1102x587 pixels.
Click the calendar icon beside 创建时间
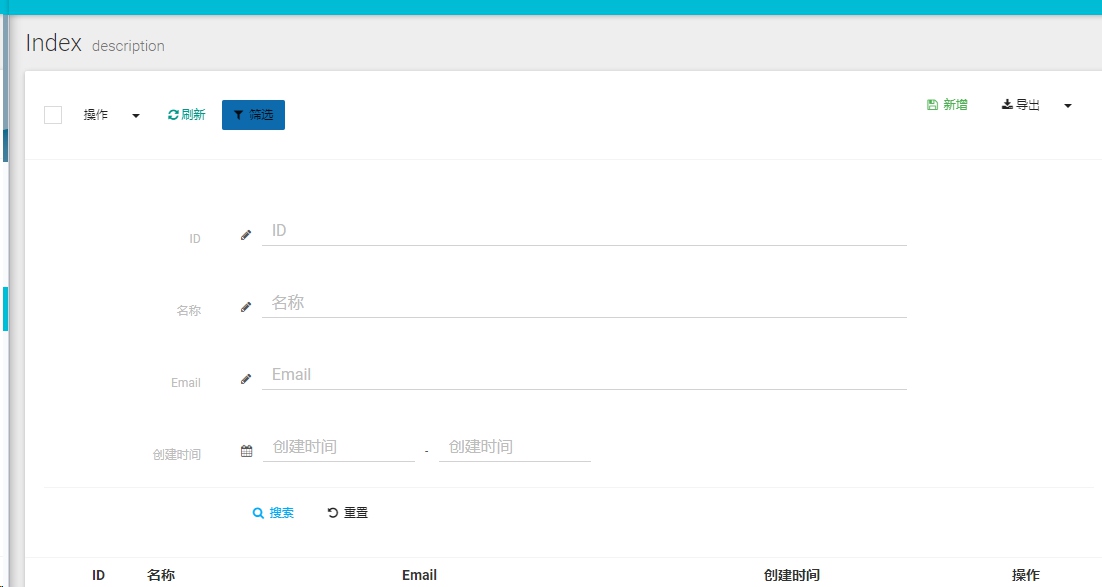pyautogui.click(x=246, y=451)
